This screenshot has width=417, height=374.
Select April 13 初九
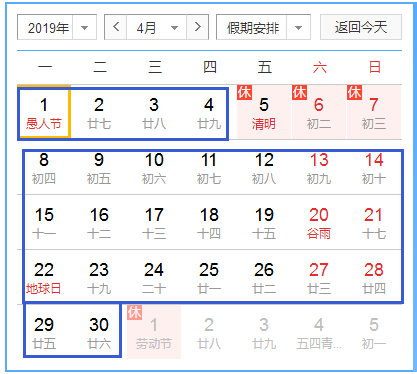[319, 168]
